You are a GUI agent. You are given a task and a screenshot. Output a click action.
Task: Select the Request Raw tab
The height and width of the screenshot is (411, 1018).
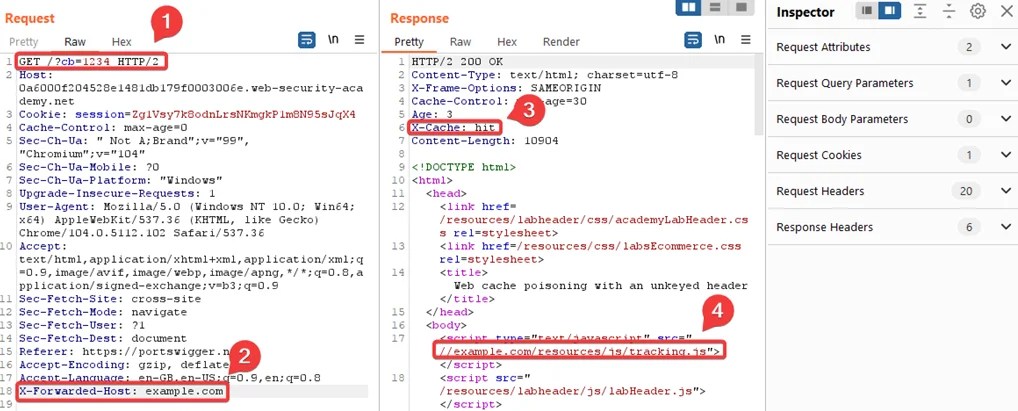75,42
